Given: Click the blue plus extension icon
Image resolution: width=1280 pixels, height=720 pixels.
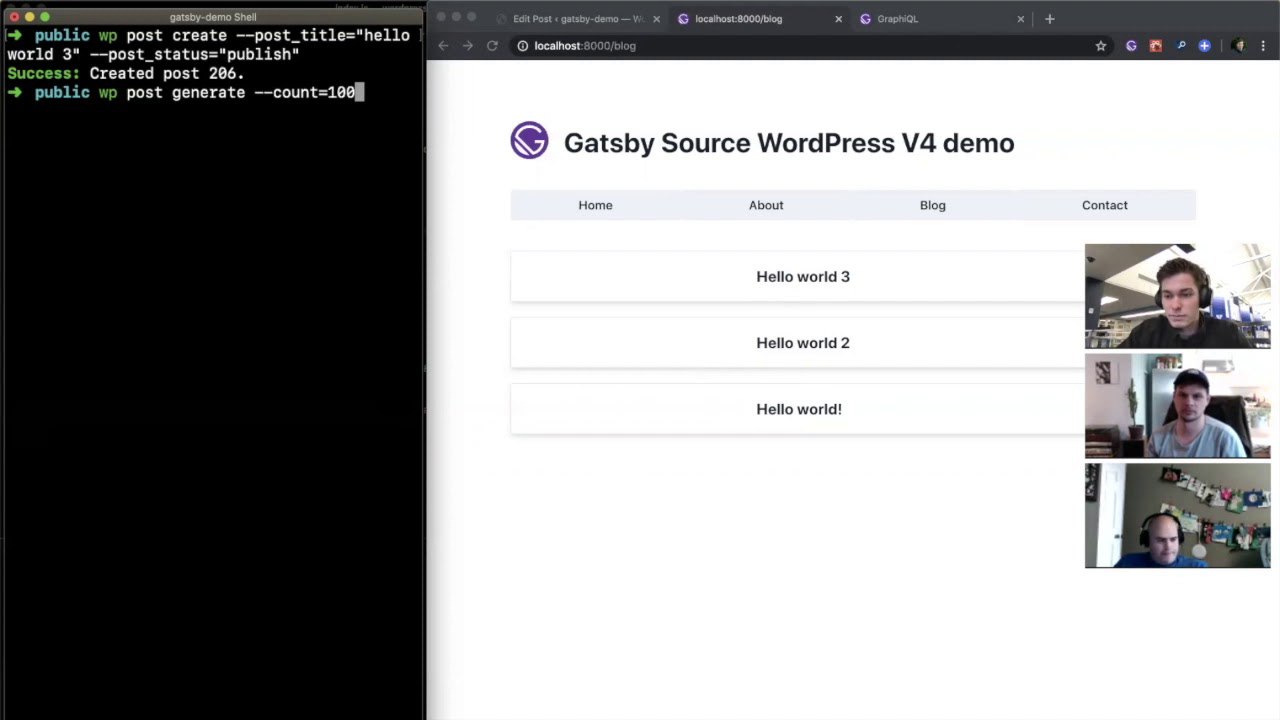Looking at the screenshot, I should [1204, 46].
